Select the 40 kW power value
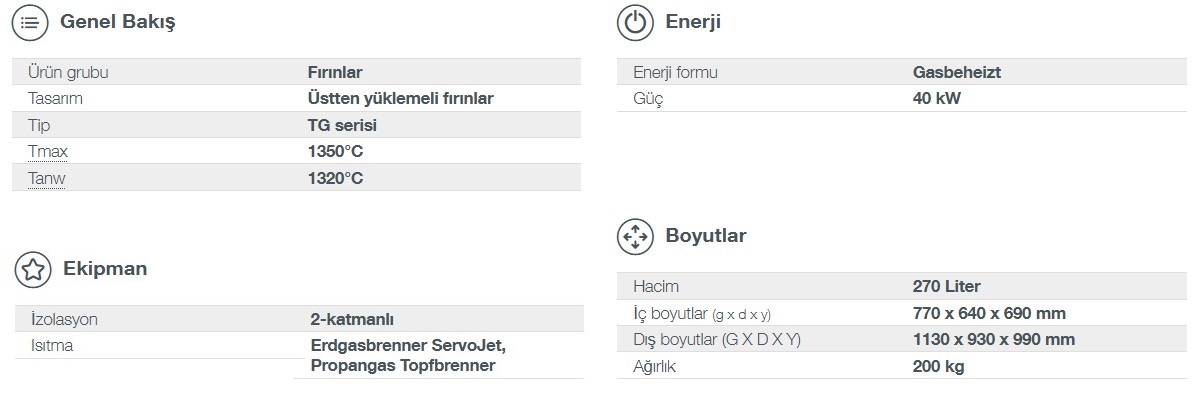1194x397 pixels. (x=937, y=98)
